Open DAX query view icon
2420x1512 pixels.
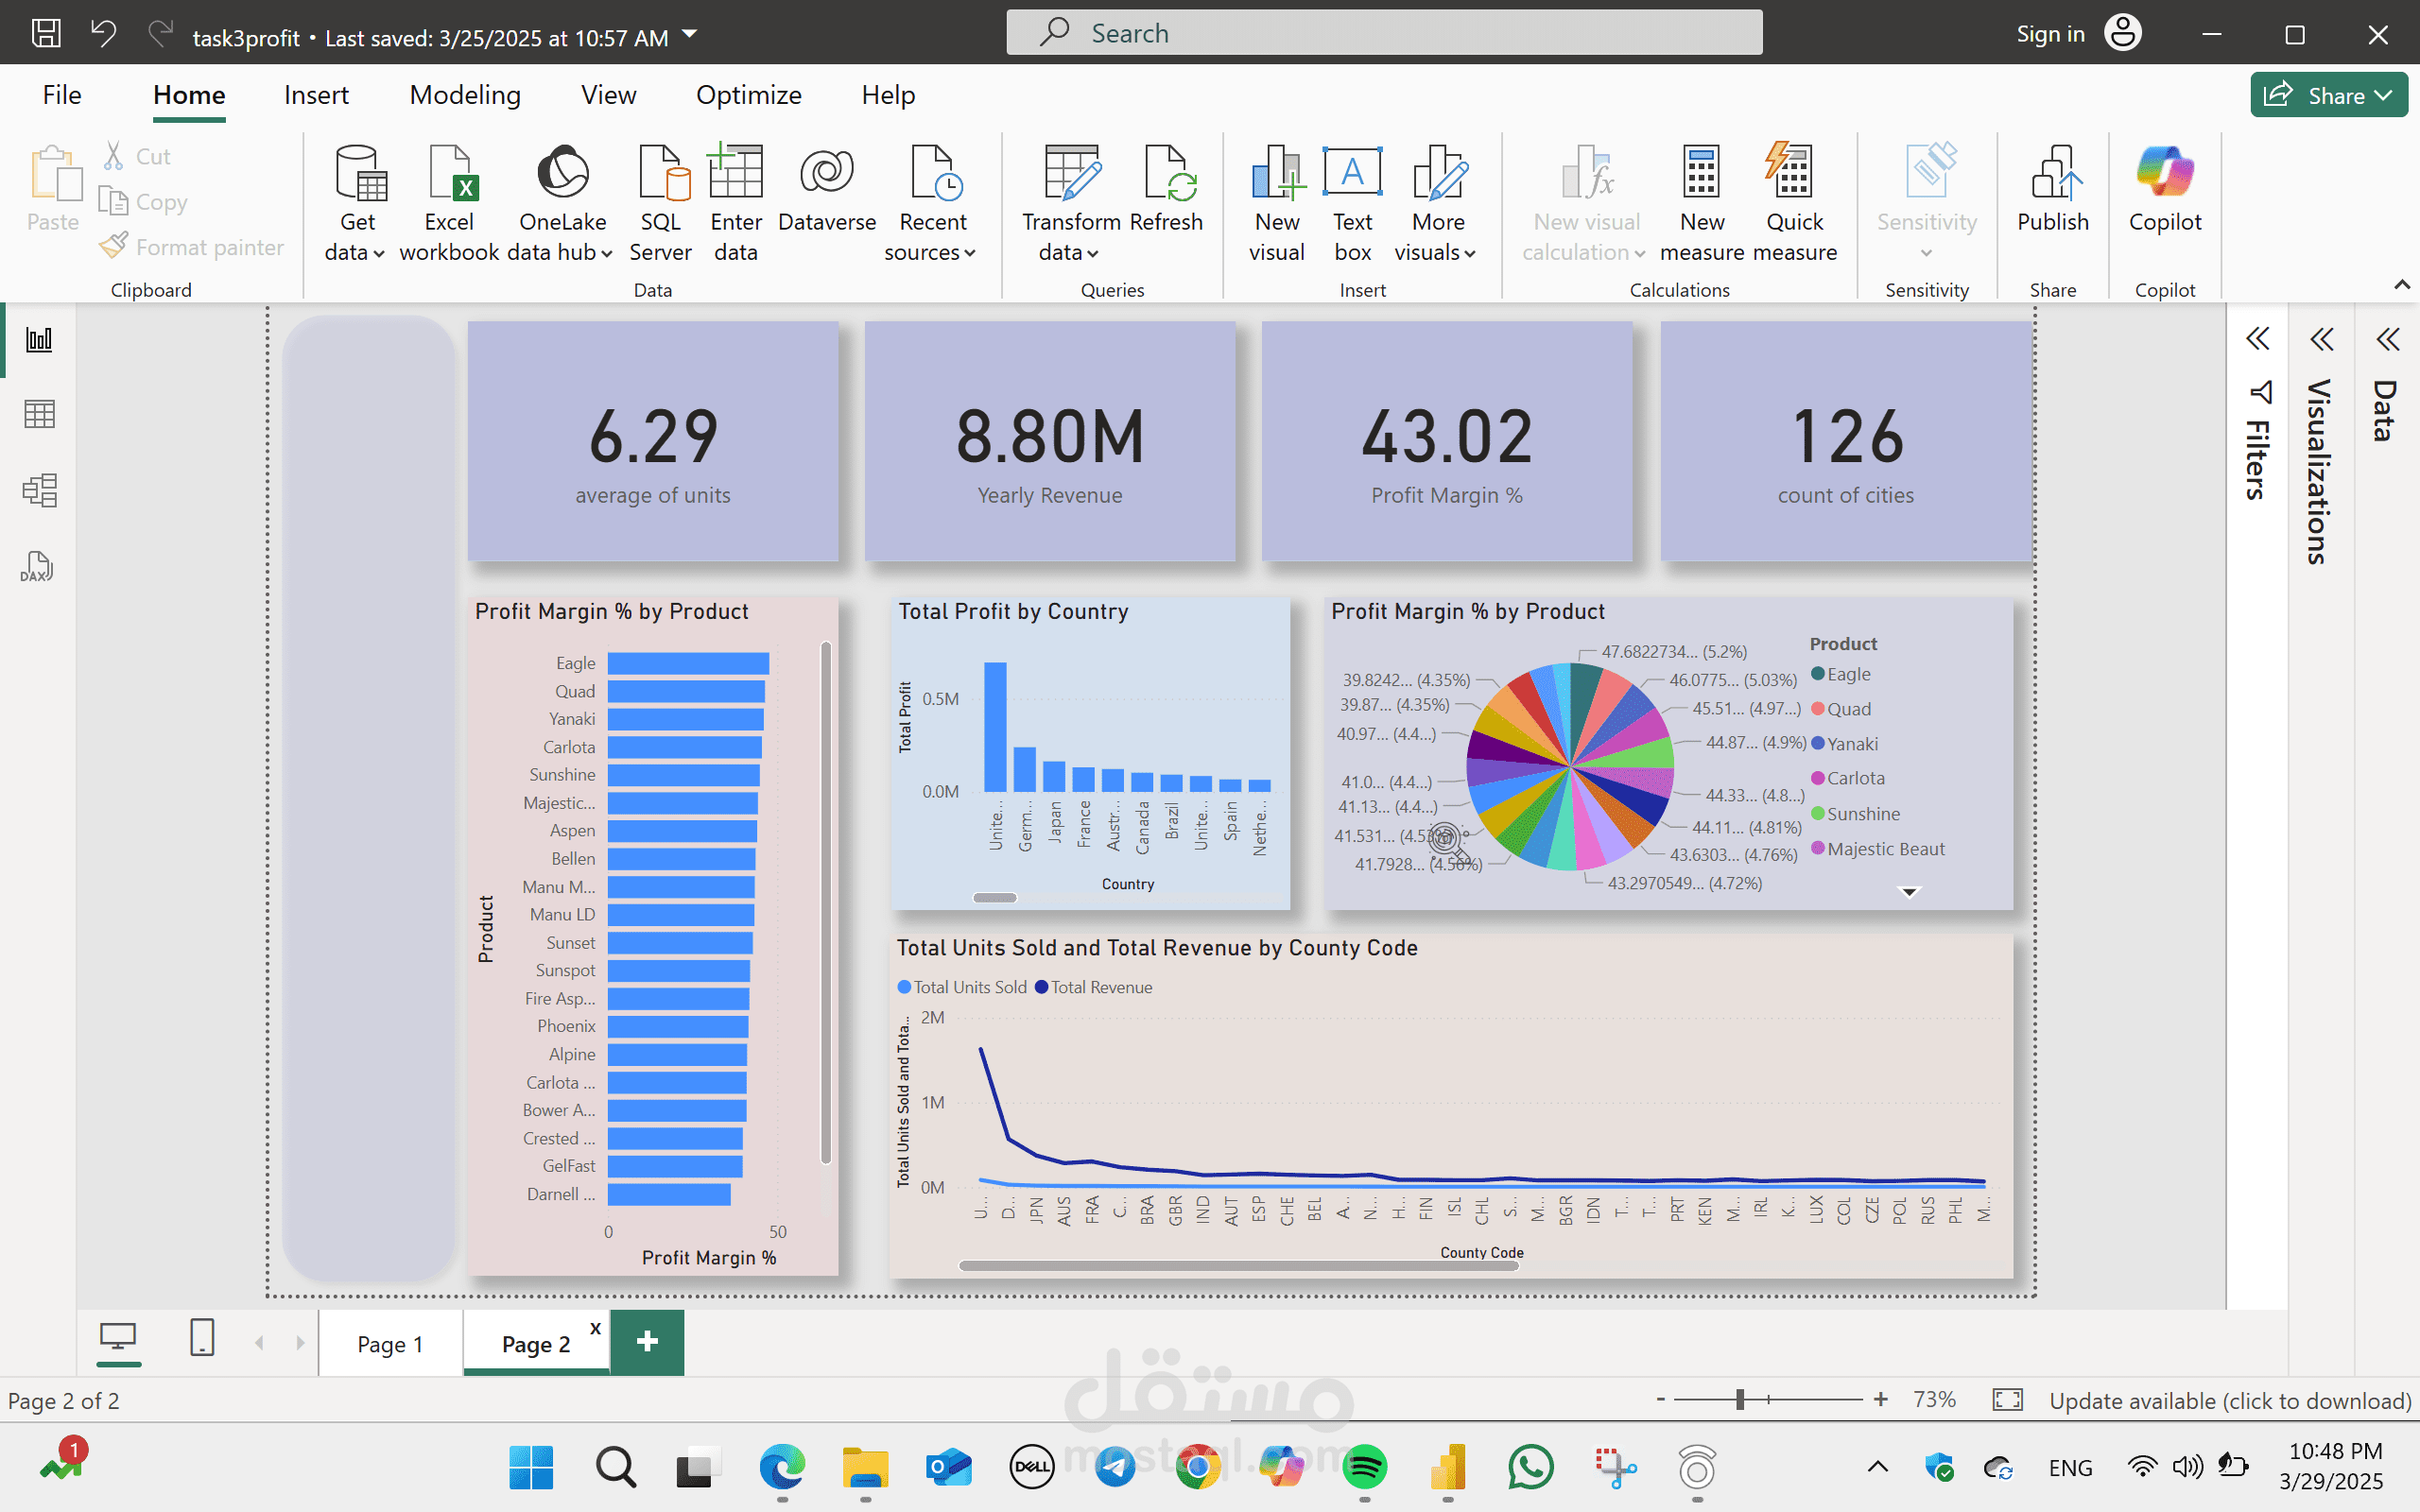(37, 567)
